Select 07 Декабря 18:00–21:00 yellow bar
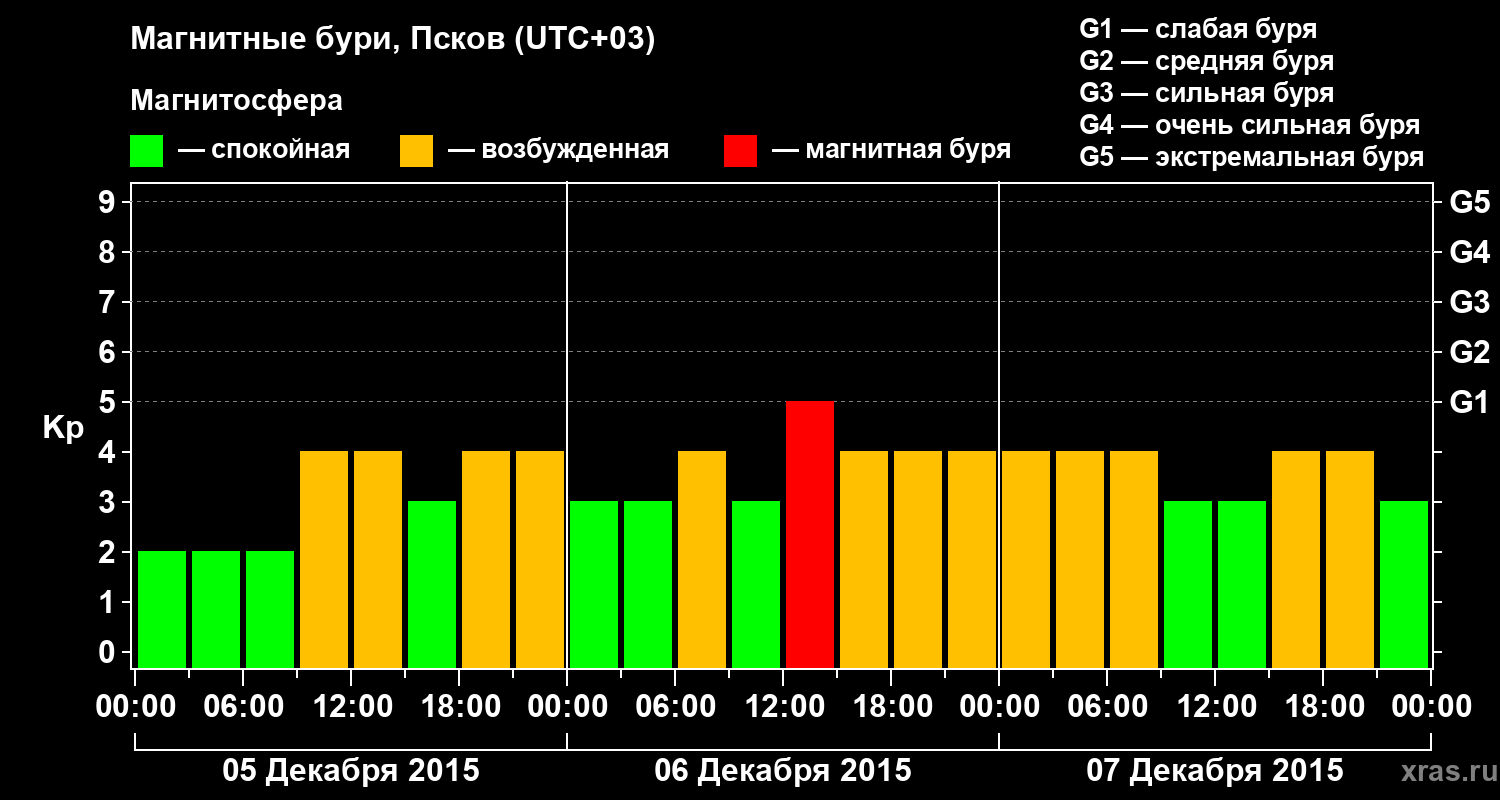Image resolution: width=1500 pixels, height=800 pixels. click(x=1350, y=559)
